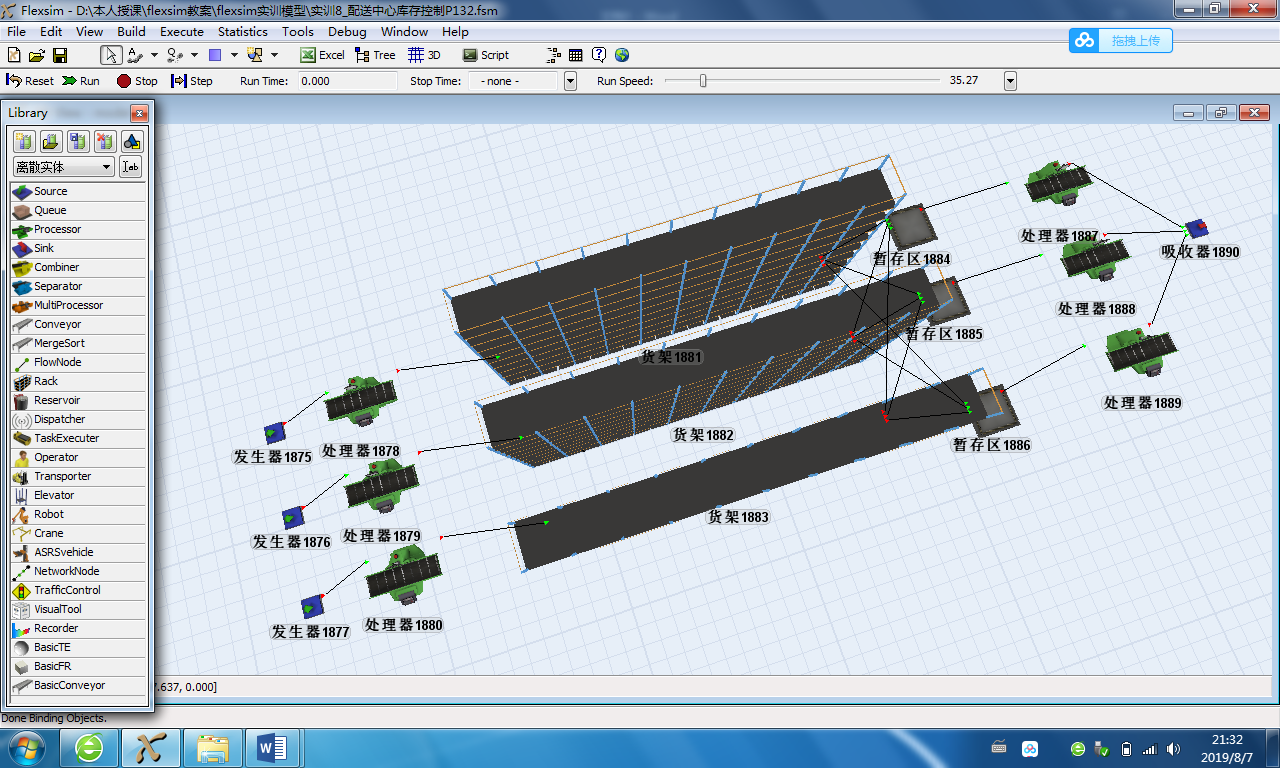1280x768 pixels.
Task: Open the Script console
Action: [x=486, y=55]
